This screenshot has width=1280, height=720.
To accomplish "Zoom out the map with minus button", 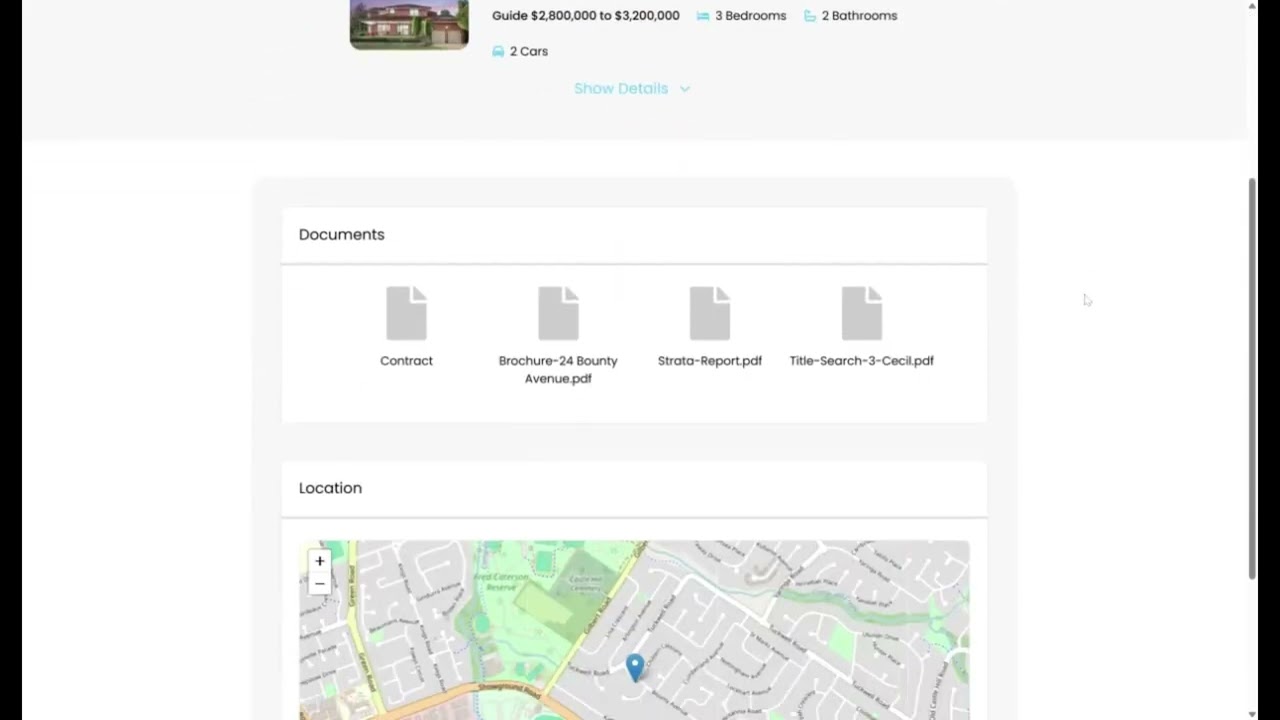I will [320, 584].
